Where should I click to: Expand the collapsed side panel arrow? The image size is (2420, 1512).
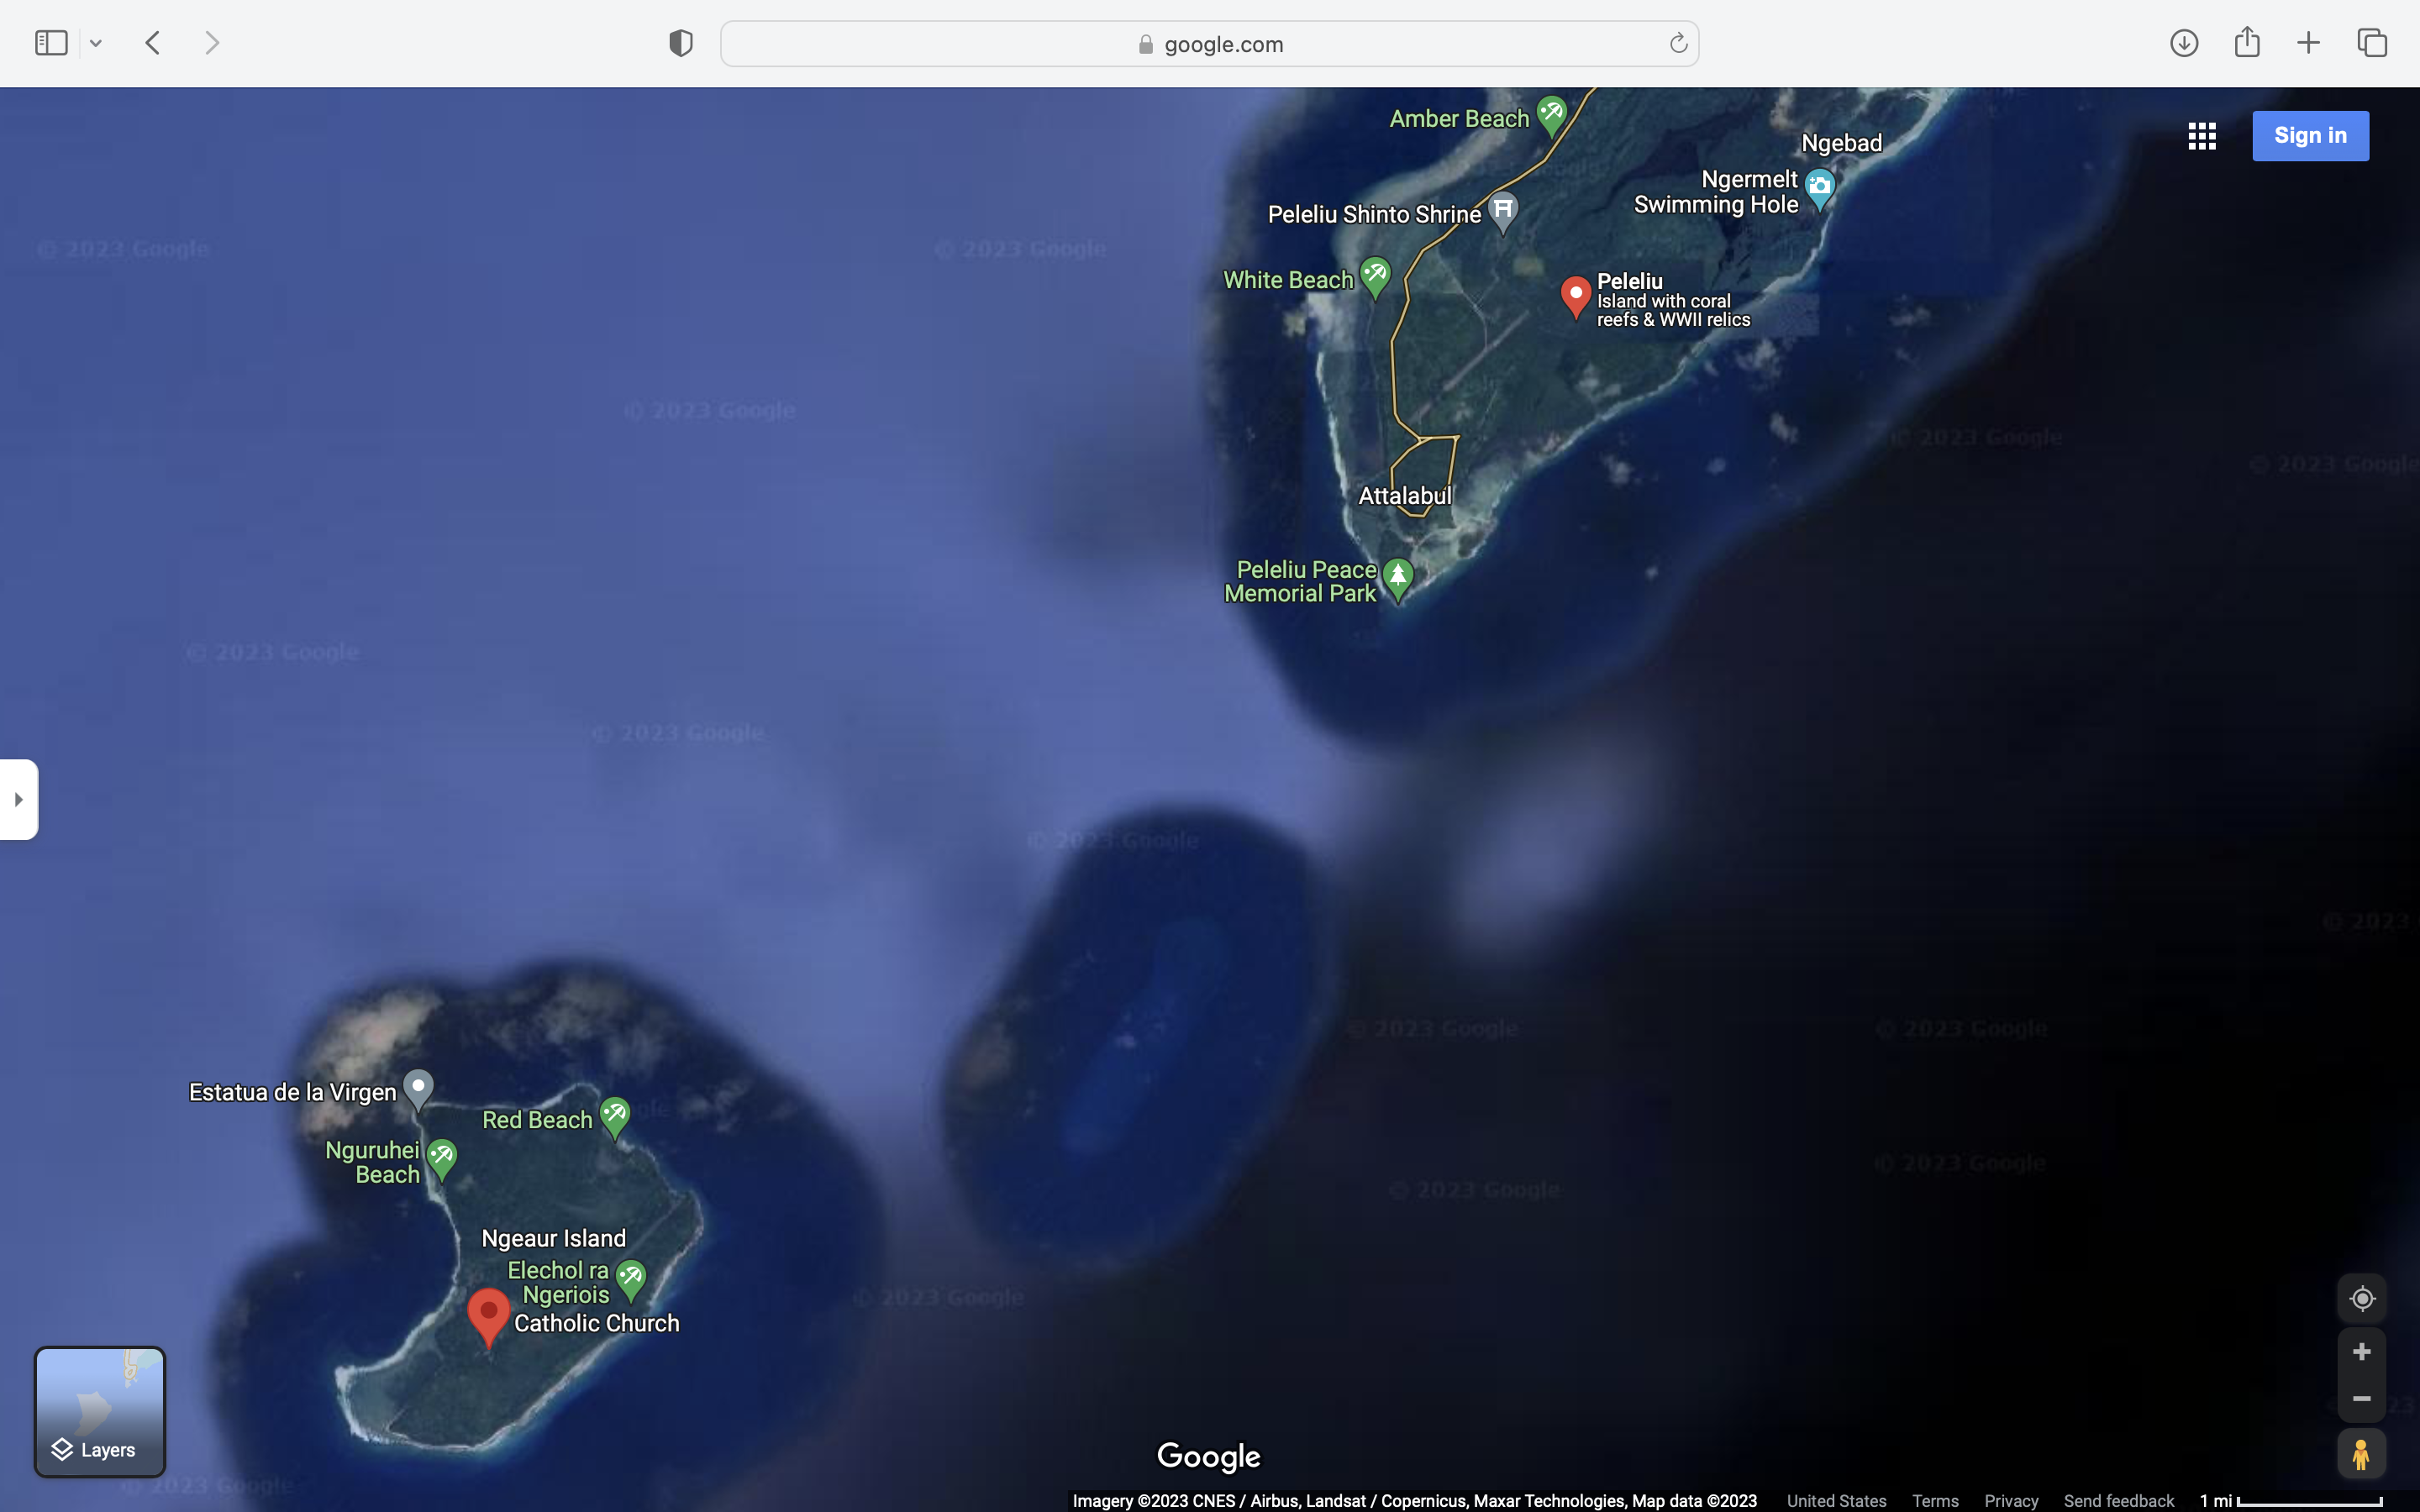(18, 799)
